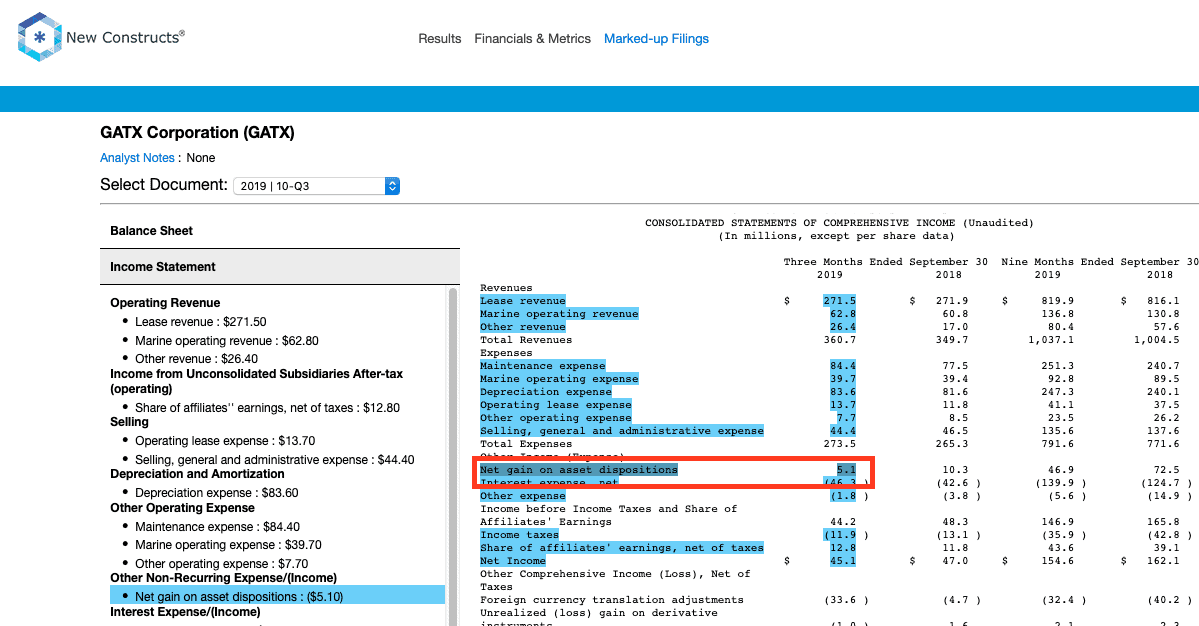Click highlighted Maintenance expense in filing

[x=543, y=366]
